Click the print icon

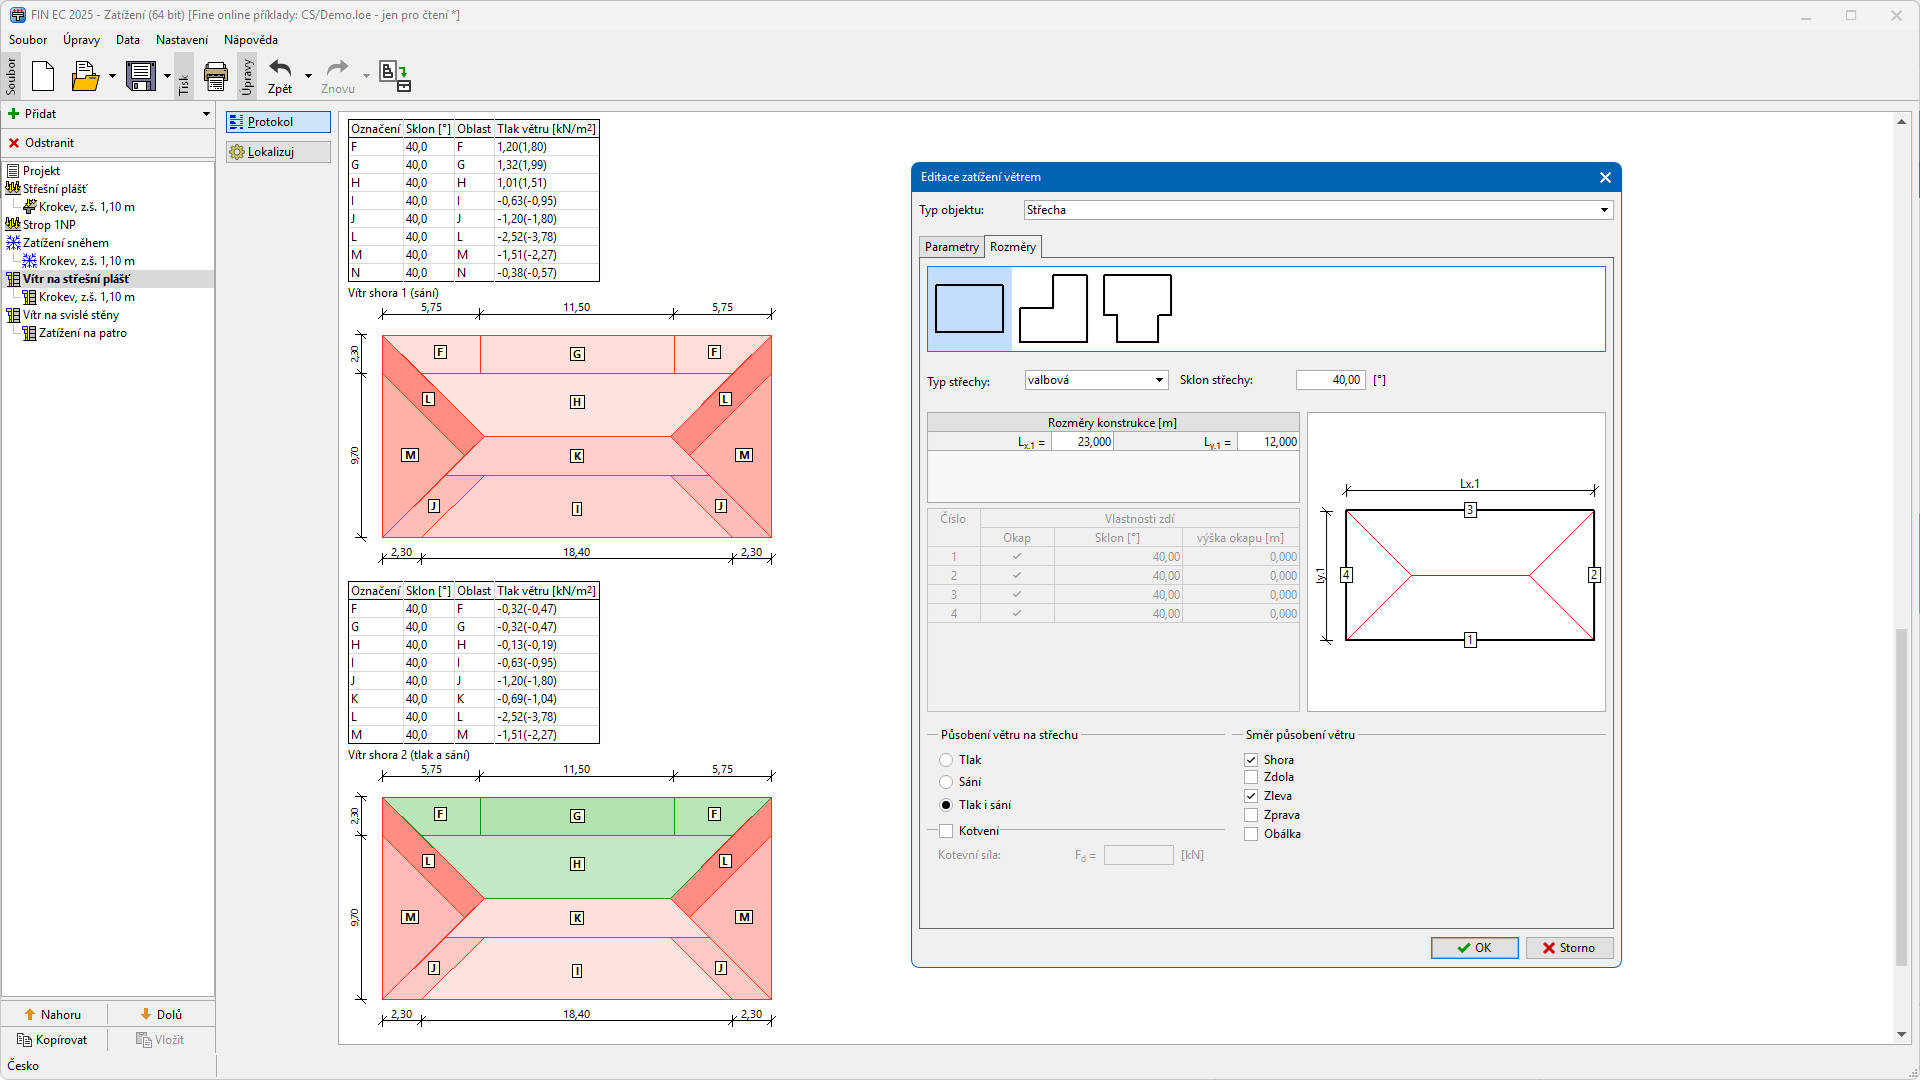215,76
